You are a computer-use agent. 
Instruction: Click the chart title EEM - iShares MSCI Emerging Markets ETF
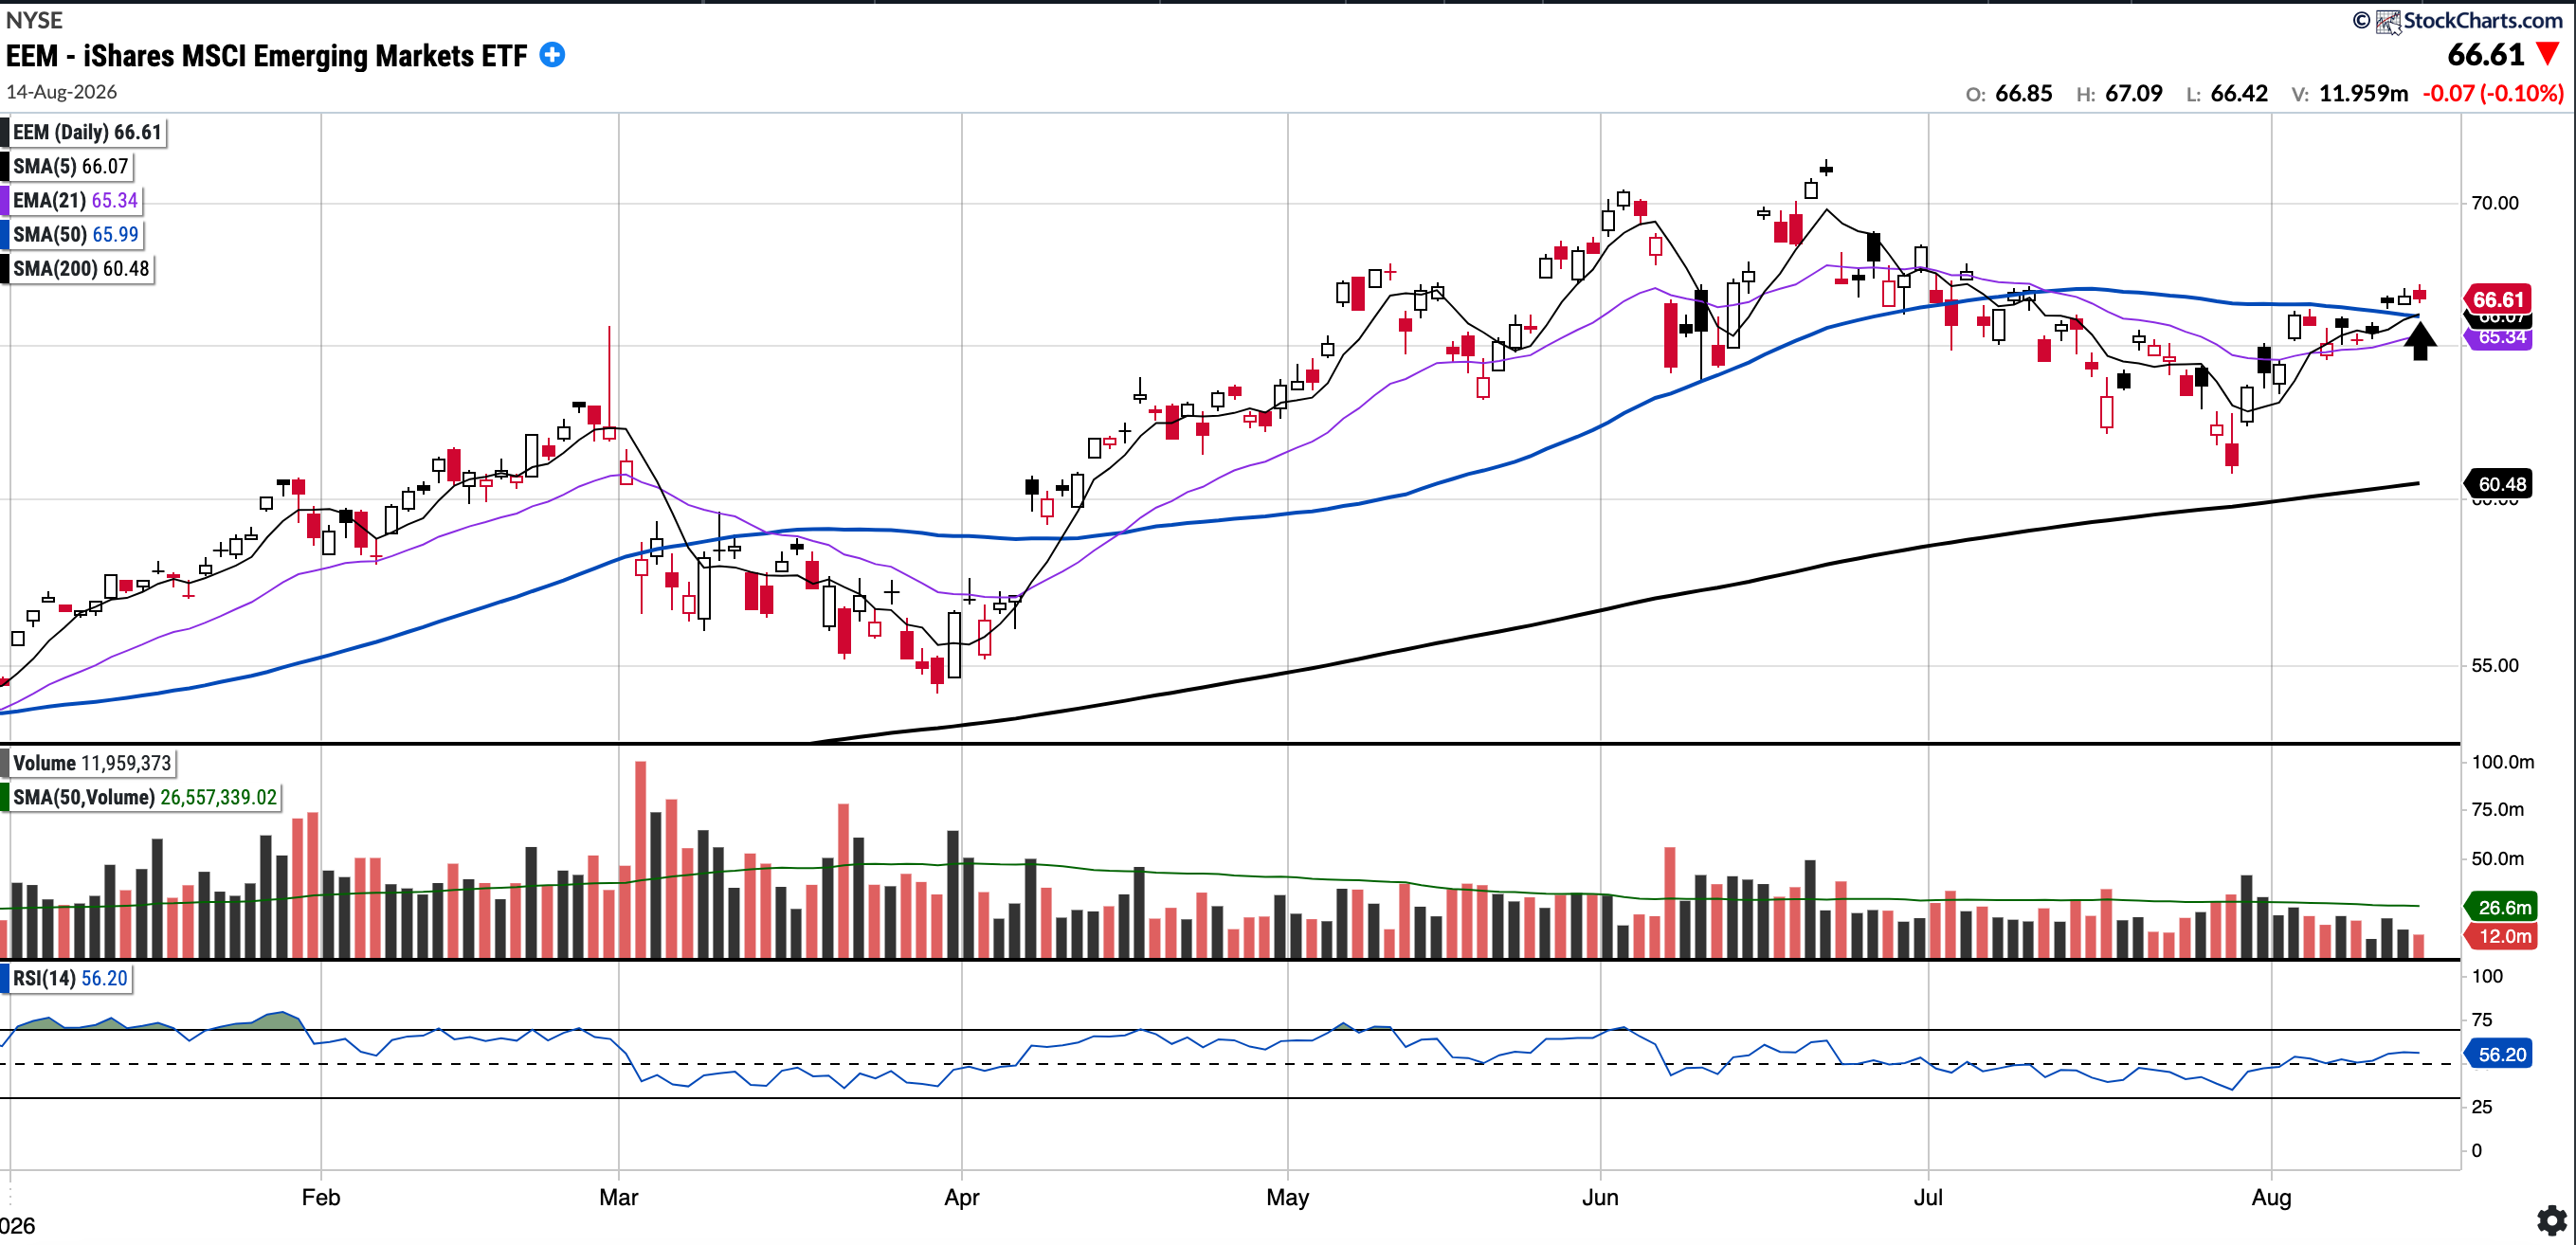(267, 56)
